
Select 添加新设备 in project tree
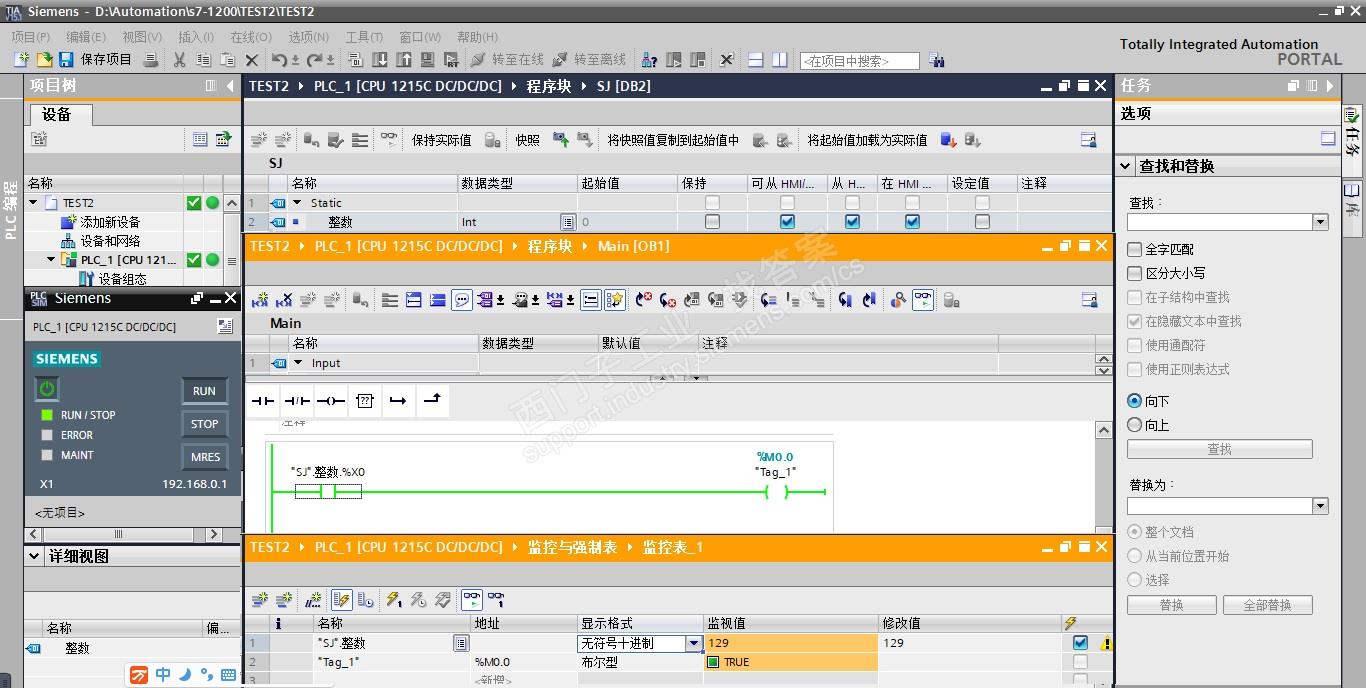110,222
